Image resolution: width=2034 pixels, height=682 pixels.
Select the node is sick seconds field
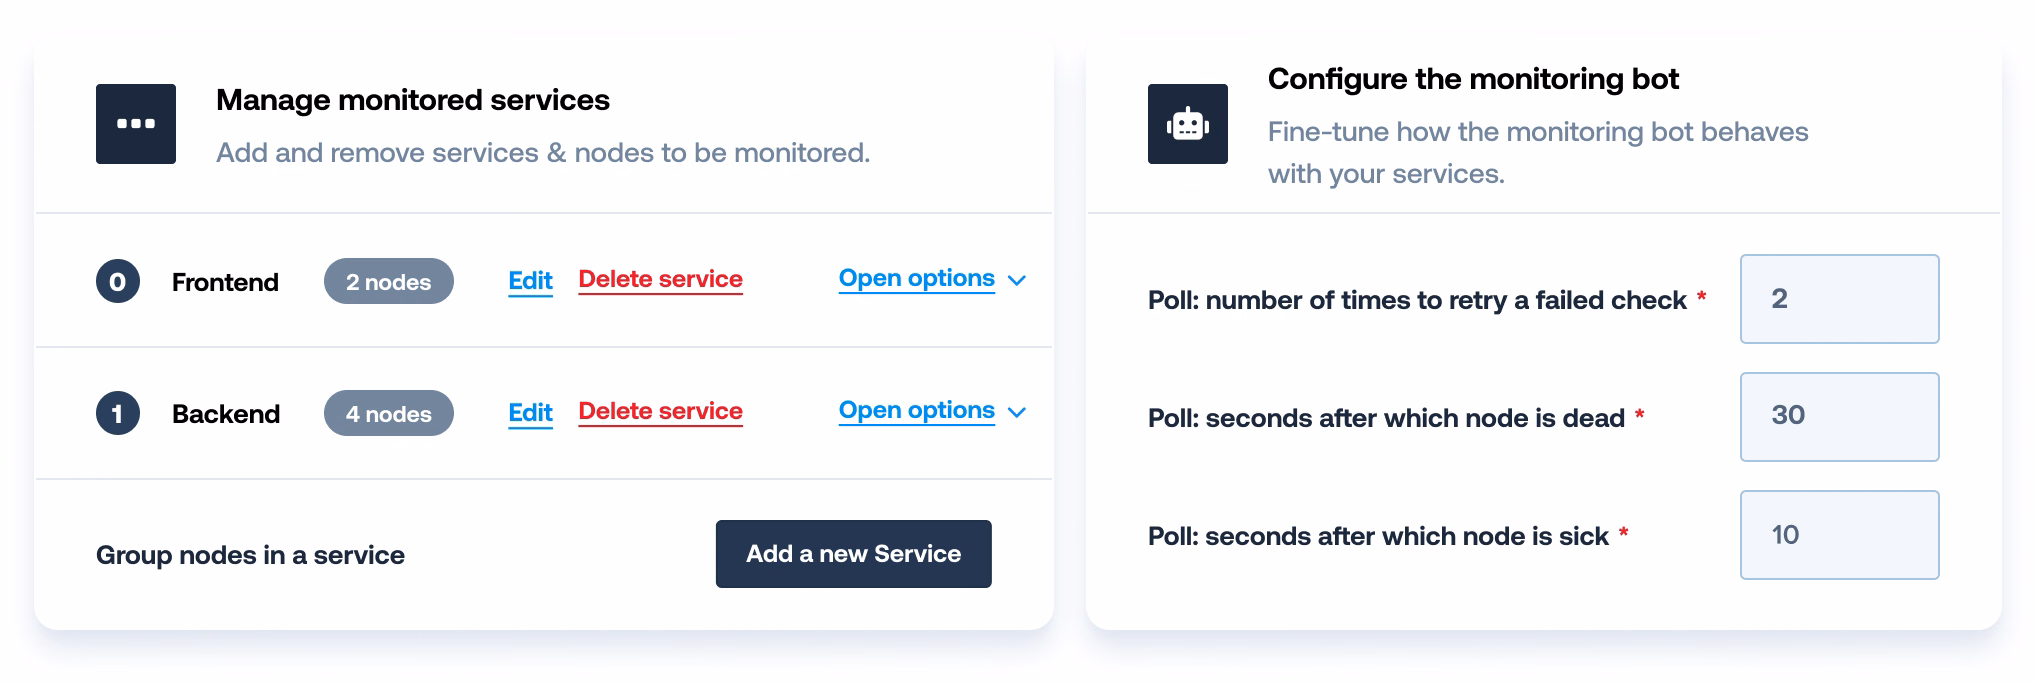click(1839, 535)
